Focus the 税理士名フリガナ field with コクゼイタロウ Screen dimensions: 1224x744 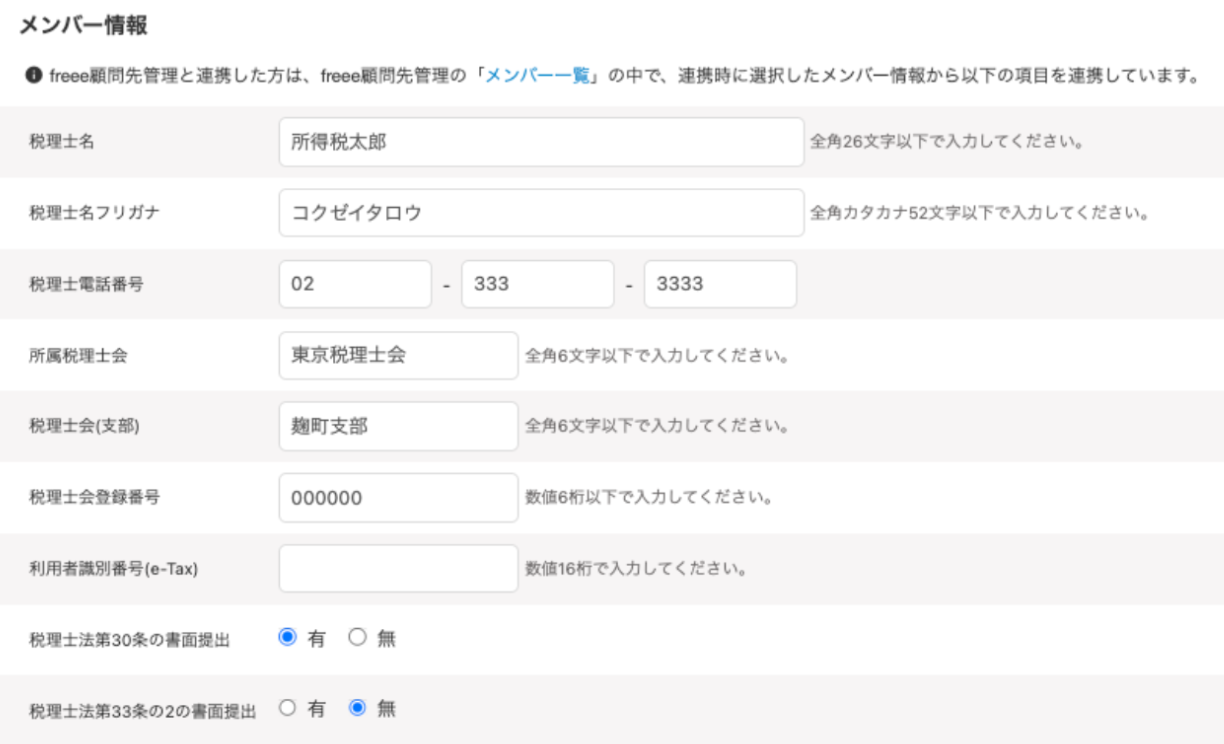(x=540, y=213)
